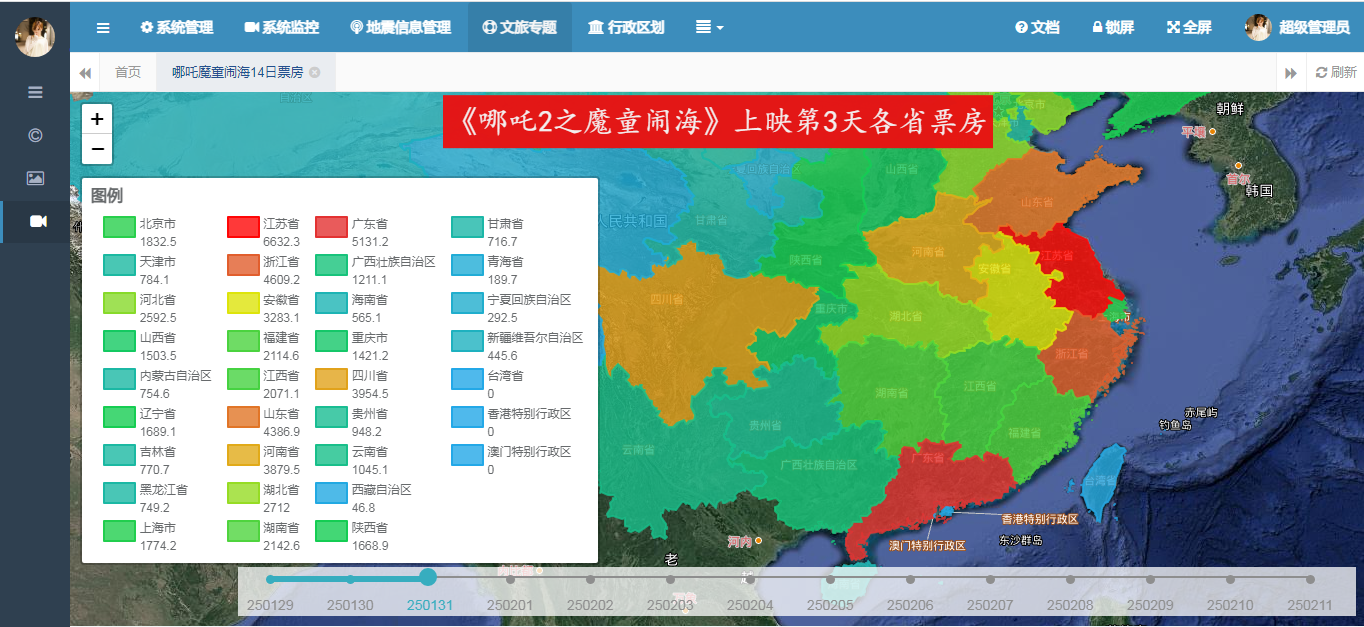Click the user avatar in left sidebar

pyautogui.click(x=35, y=37)
